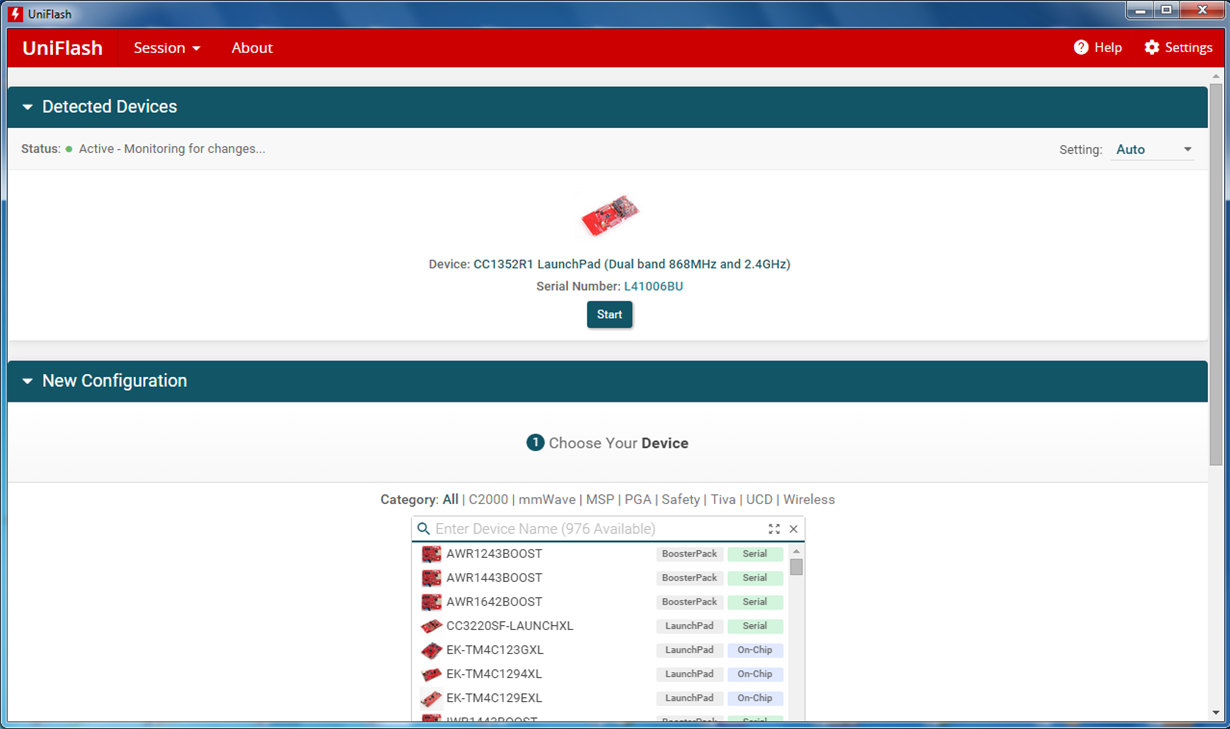This screenshot has height=729, width=1230.
Task: Select EK-TM4C123GXL device row
Action: [x=601, y=650]
